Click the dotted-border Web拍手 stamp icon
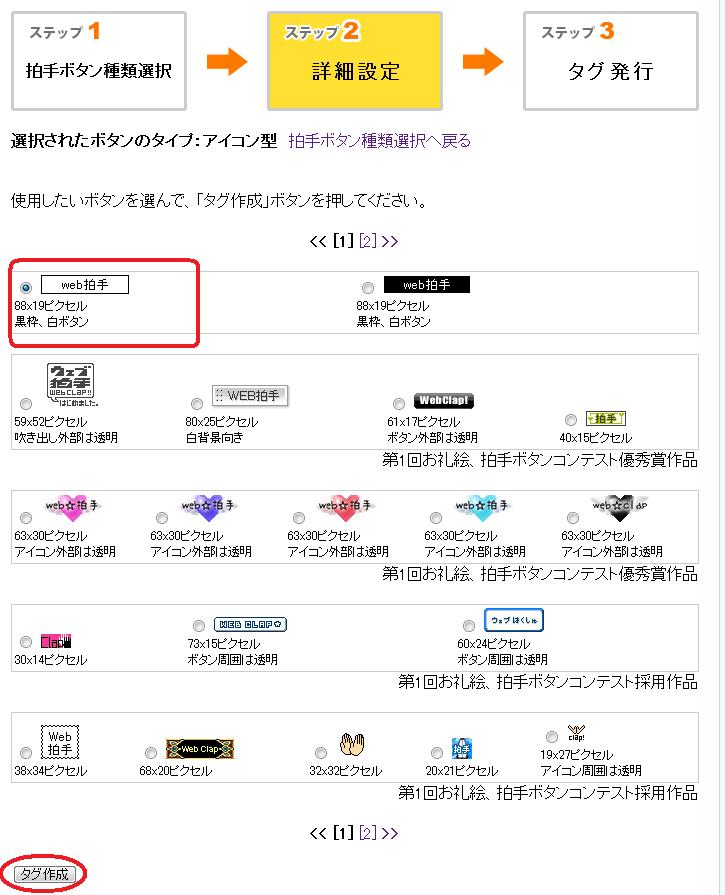 (x=59, y=742)
